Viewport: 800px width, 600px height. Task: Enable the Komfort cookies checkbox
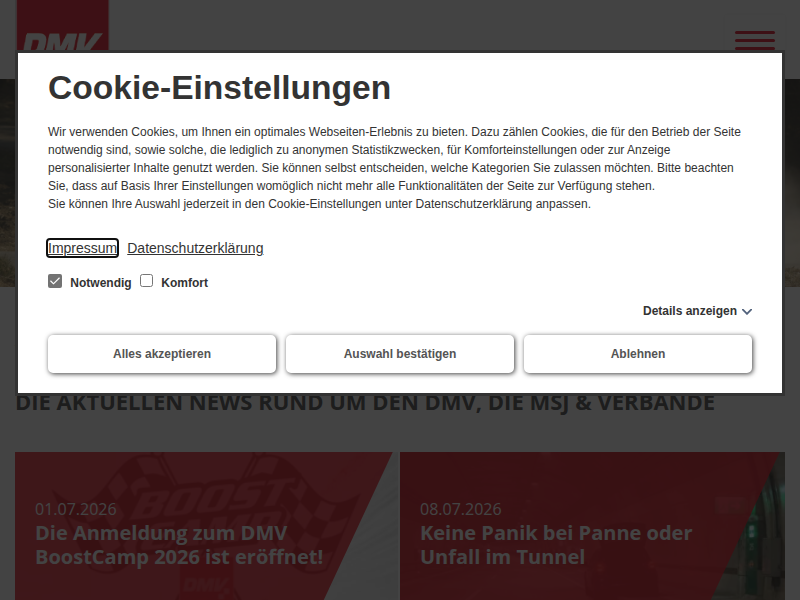click(x=146, y=281)
